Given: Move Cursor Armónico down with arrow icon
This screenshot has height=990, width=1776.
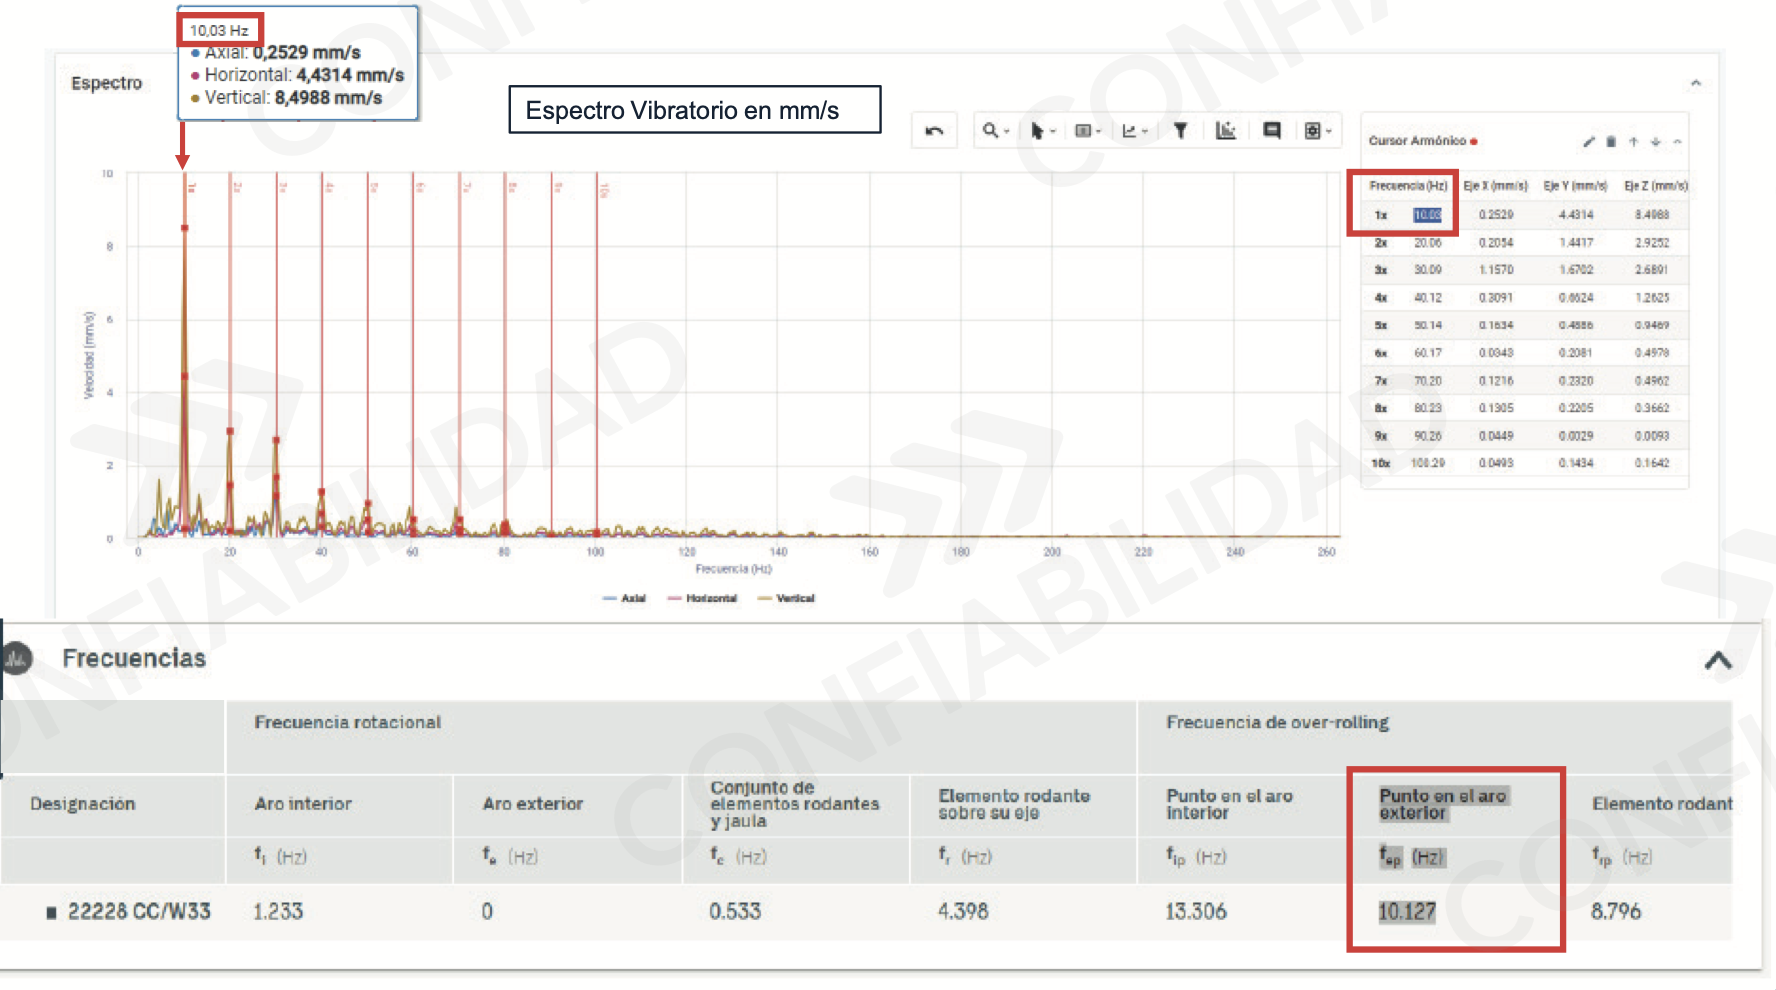Looking at the screenshot, I should 1655,142.
